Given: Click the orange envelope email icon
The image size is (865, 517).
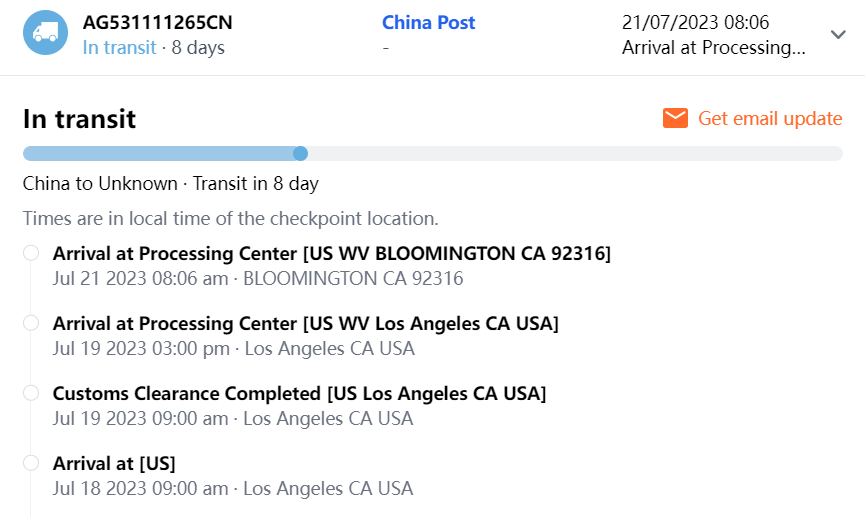Looking at the screenshot, I should click(675, 119).
